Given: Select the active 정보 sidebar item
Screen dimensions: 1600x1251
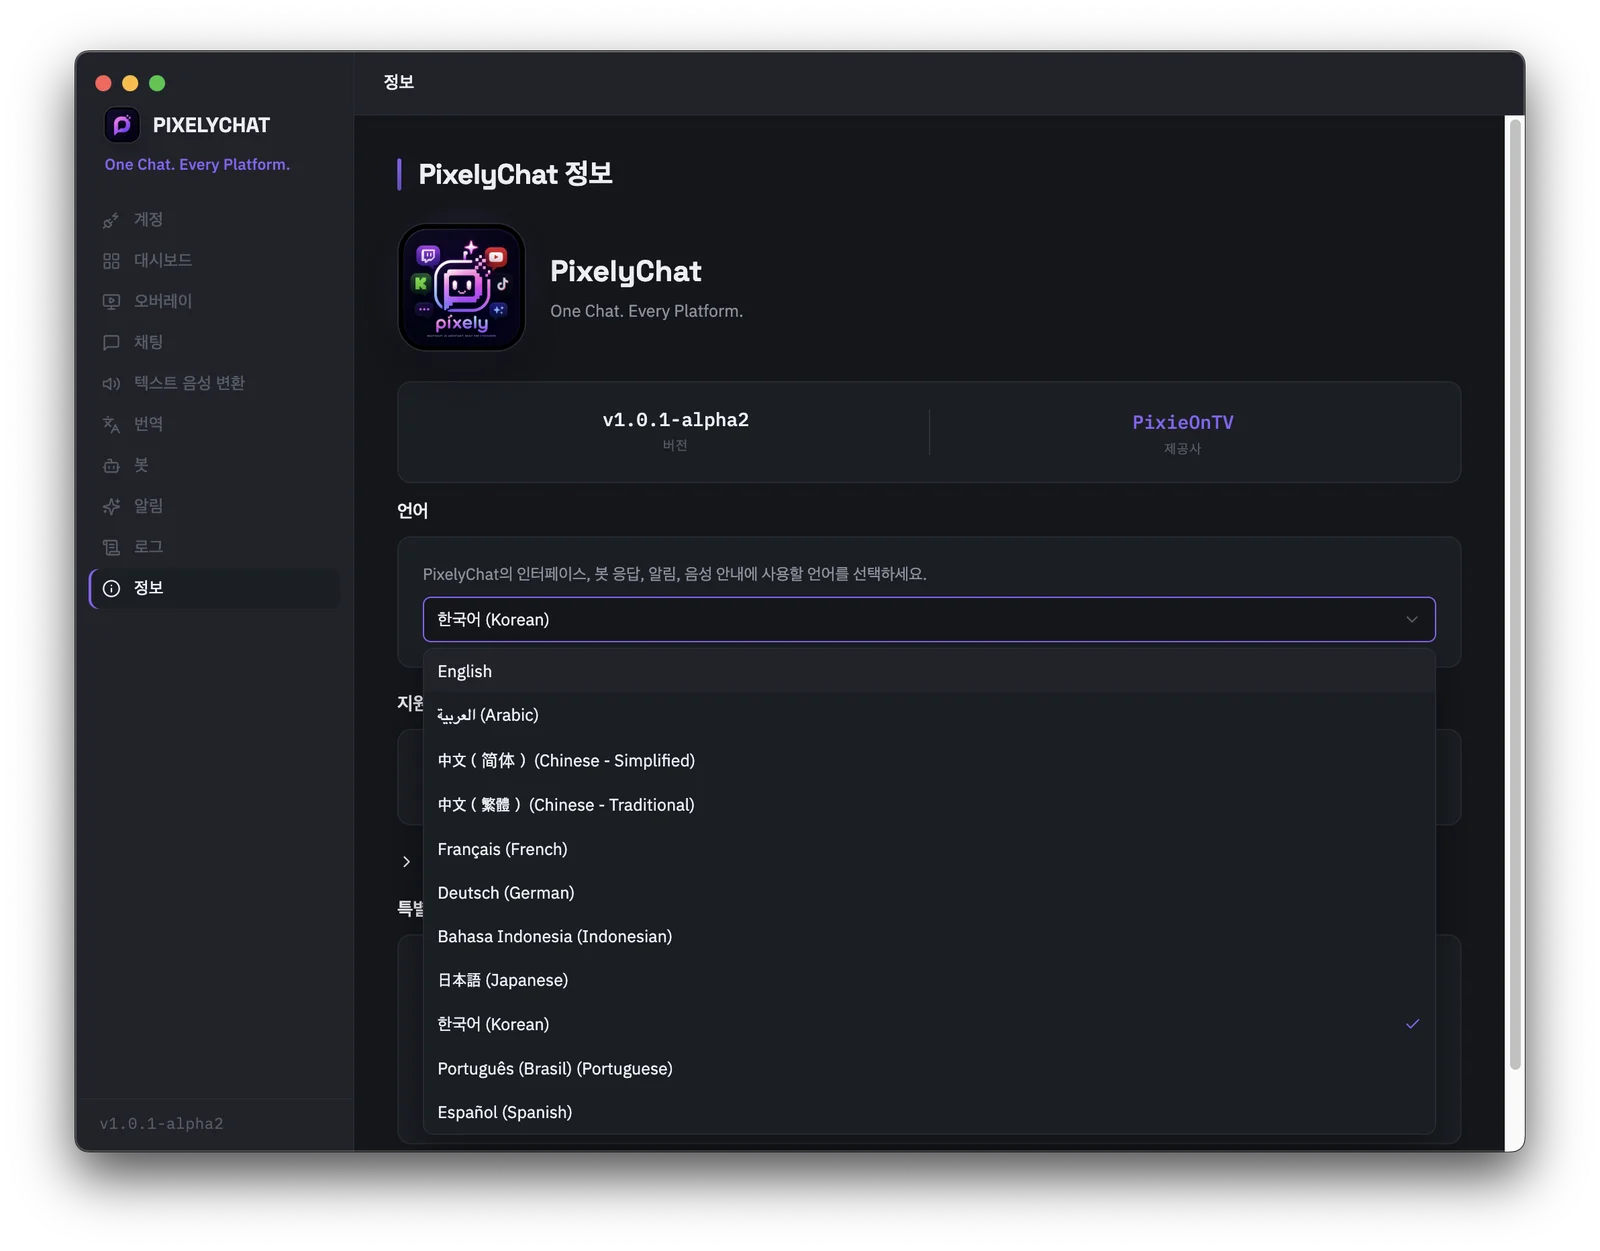Looking at the screenshot, I should click(215, 589).
